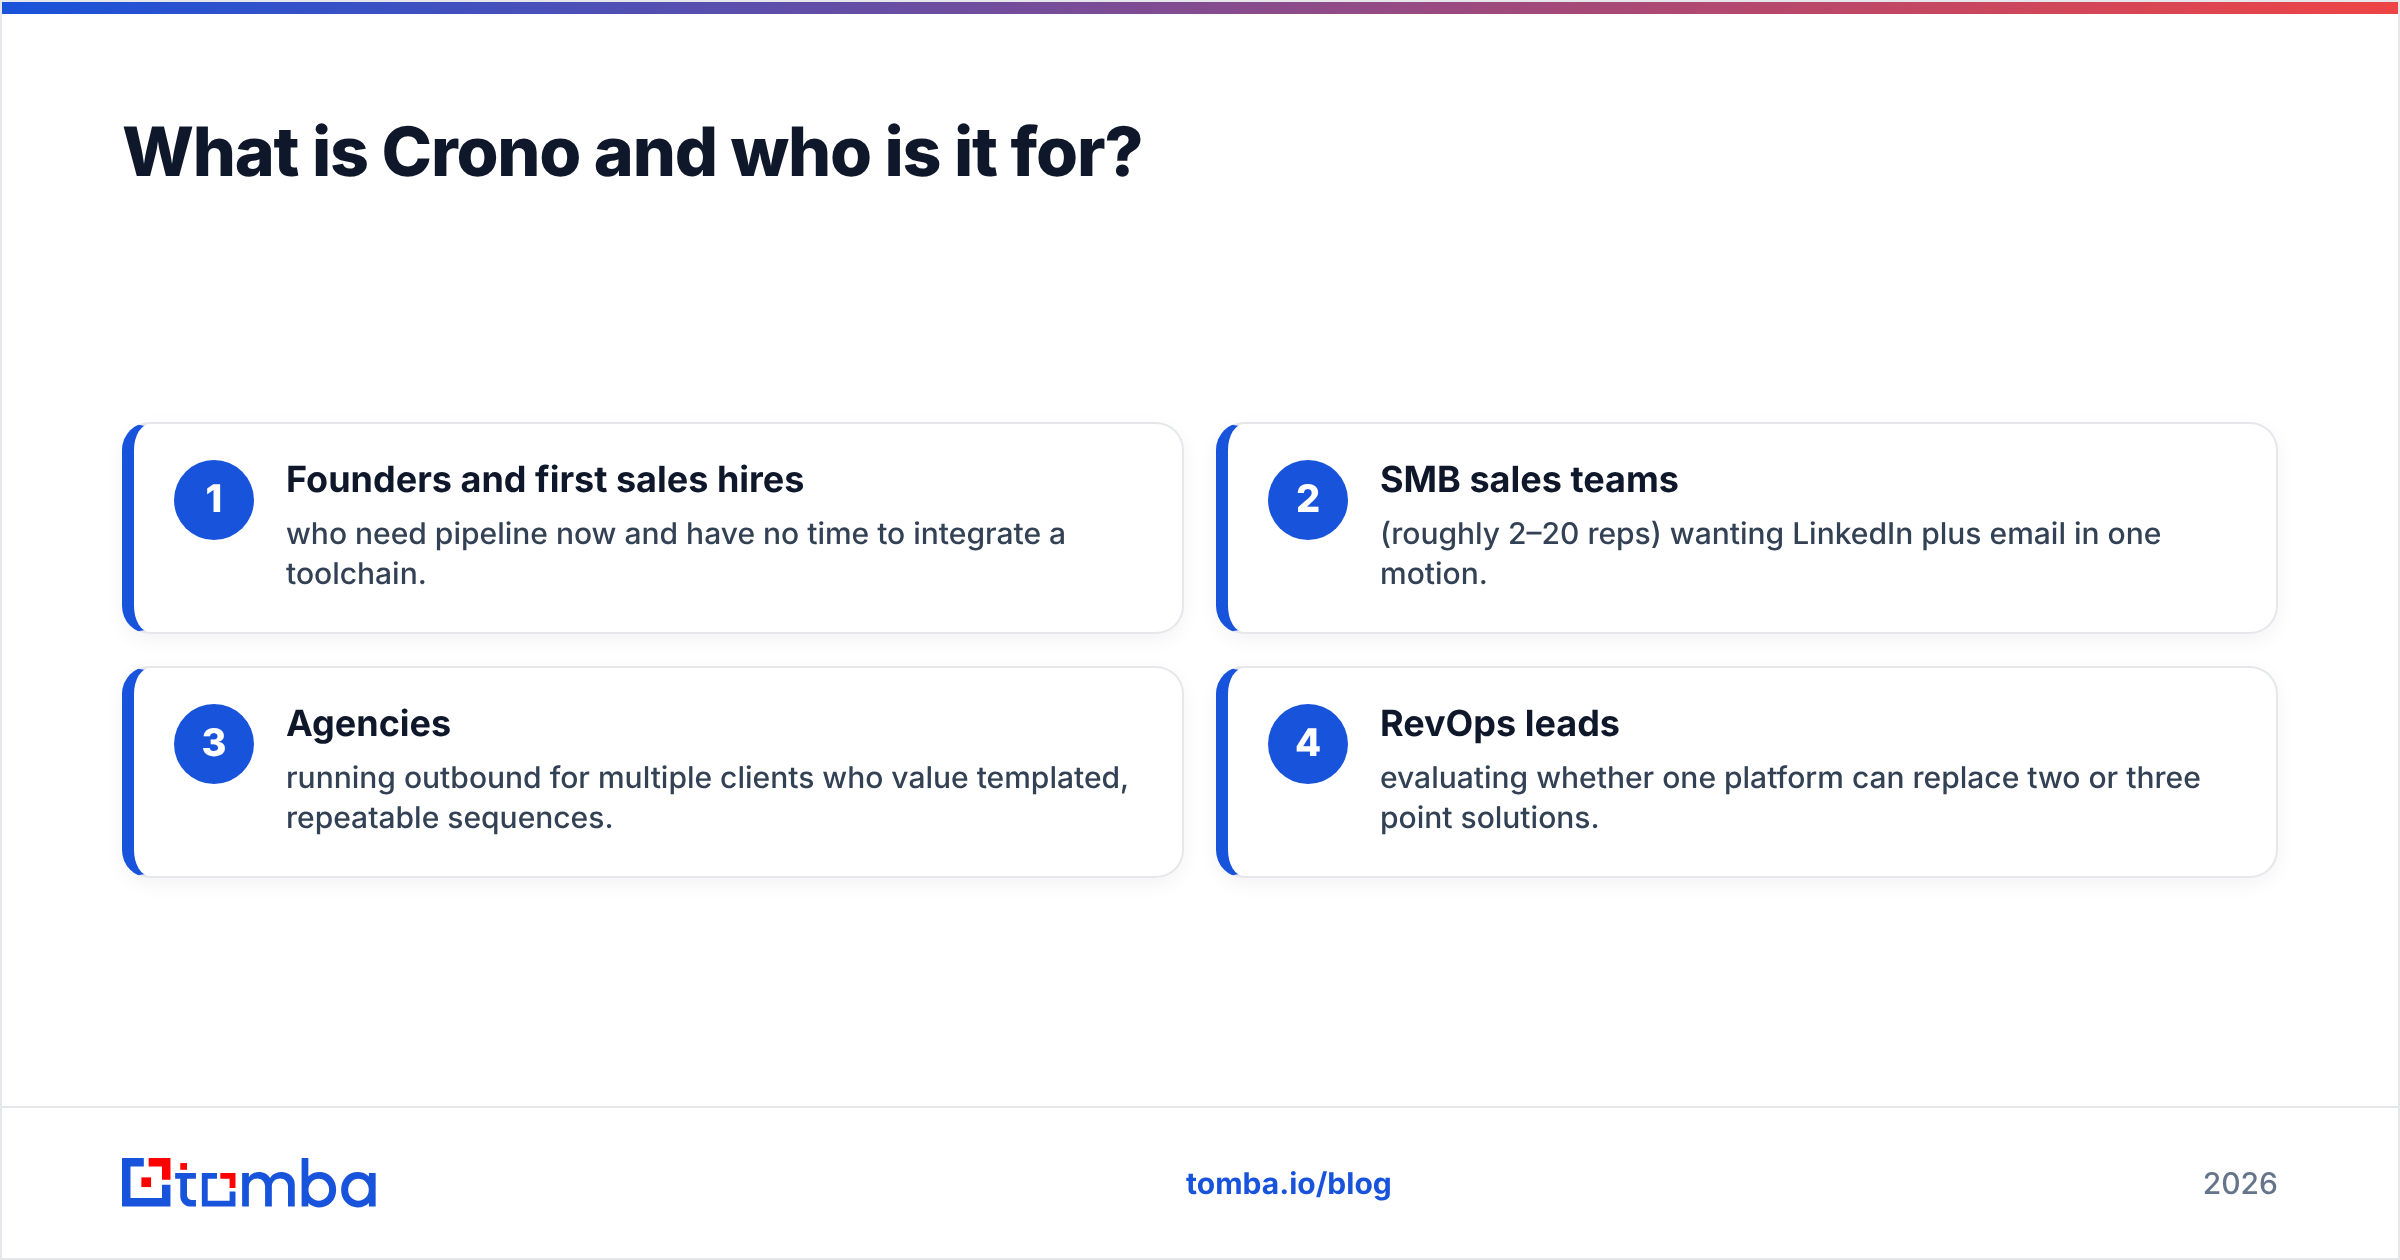2400x1260 pixels.
Task: Select the SMB sales teams heading
Action: click(1528, 480)
